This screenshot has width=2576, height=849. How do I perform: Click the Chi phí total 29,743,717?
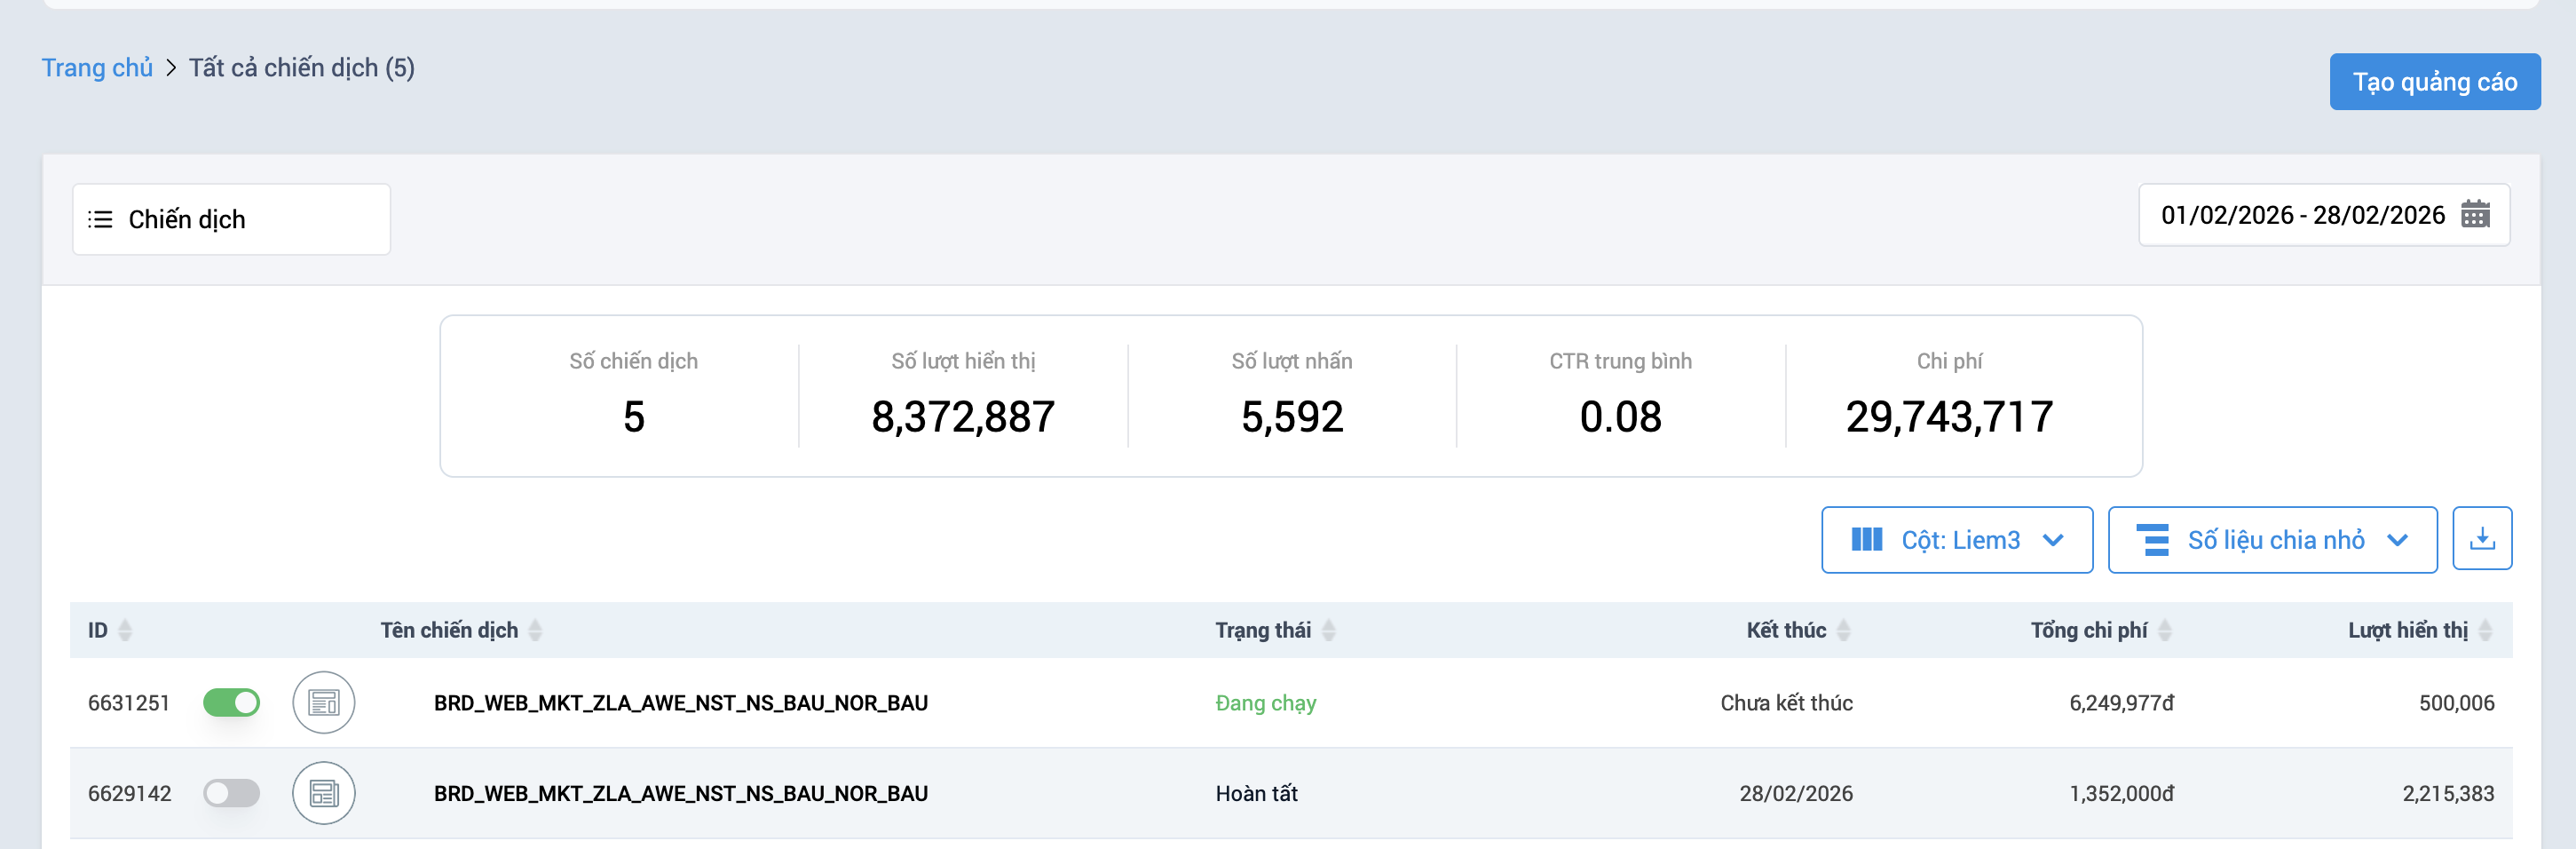click(x=1949, y=417)
